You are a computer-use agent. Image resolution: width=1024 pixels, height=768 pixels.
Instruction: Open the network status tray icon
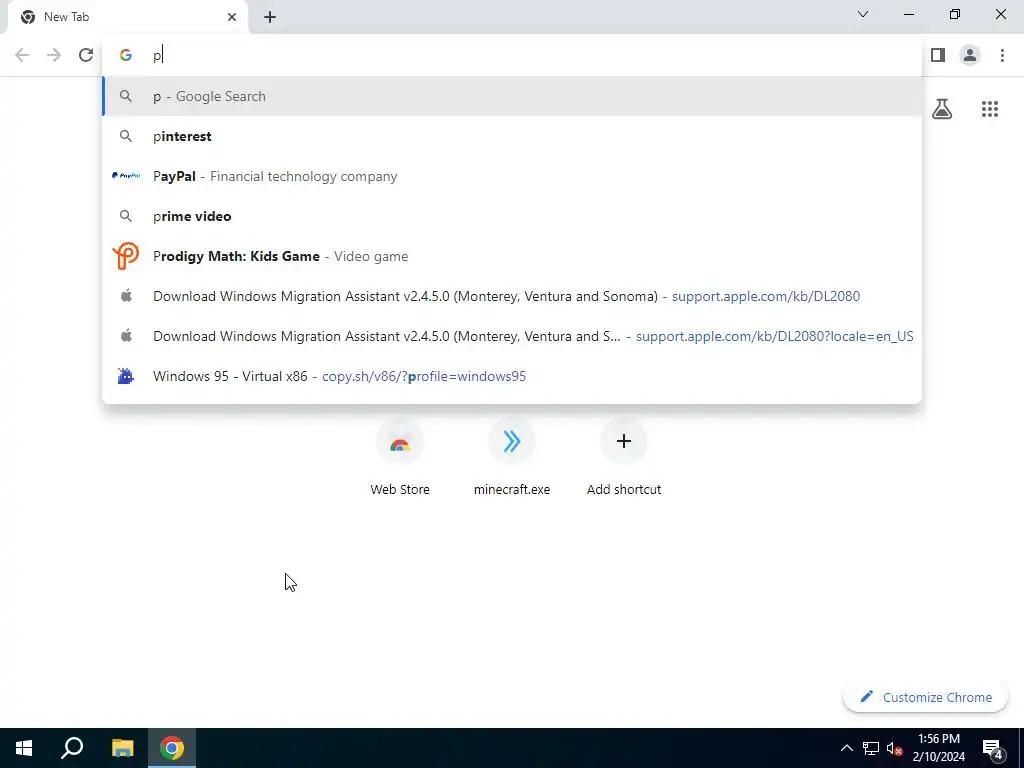[871, 748]
